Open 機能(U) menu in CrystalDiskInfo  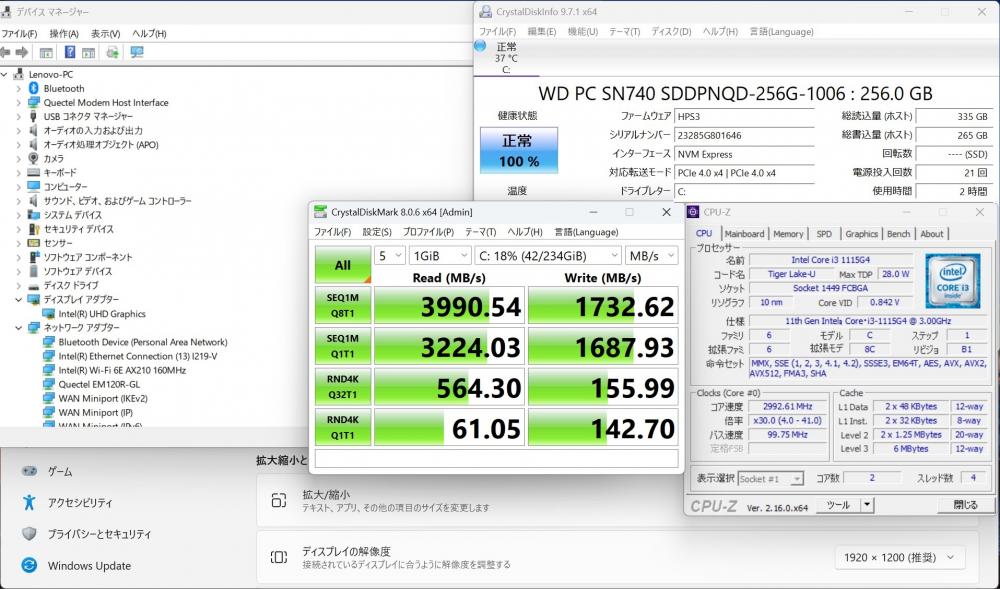pos(582,31)
